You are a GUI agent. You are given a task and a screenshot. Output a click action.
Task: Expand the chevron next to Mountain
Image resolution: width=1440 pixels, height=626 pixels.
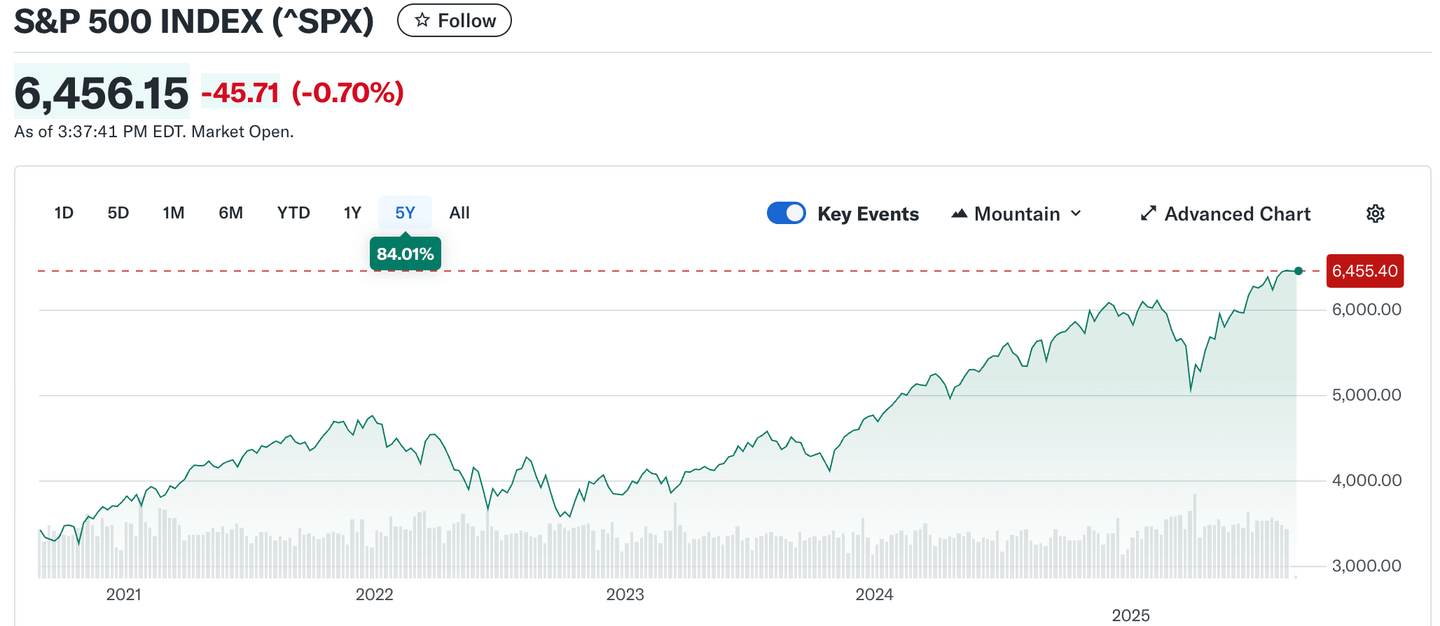[1076, 213]
